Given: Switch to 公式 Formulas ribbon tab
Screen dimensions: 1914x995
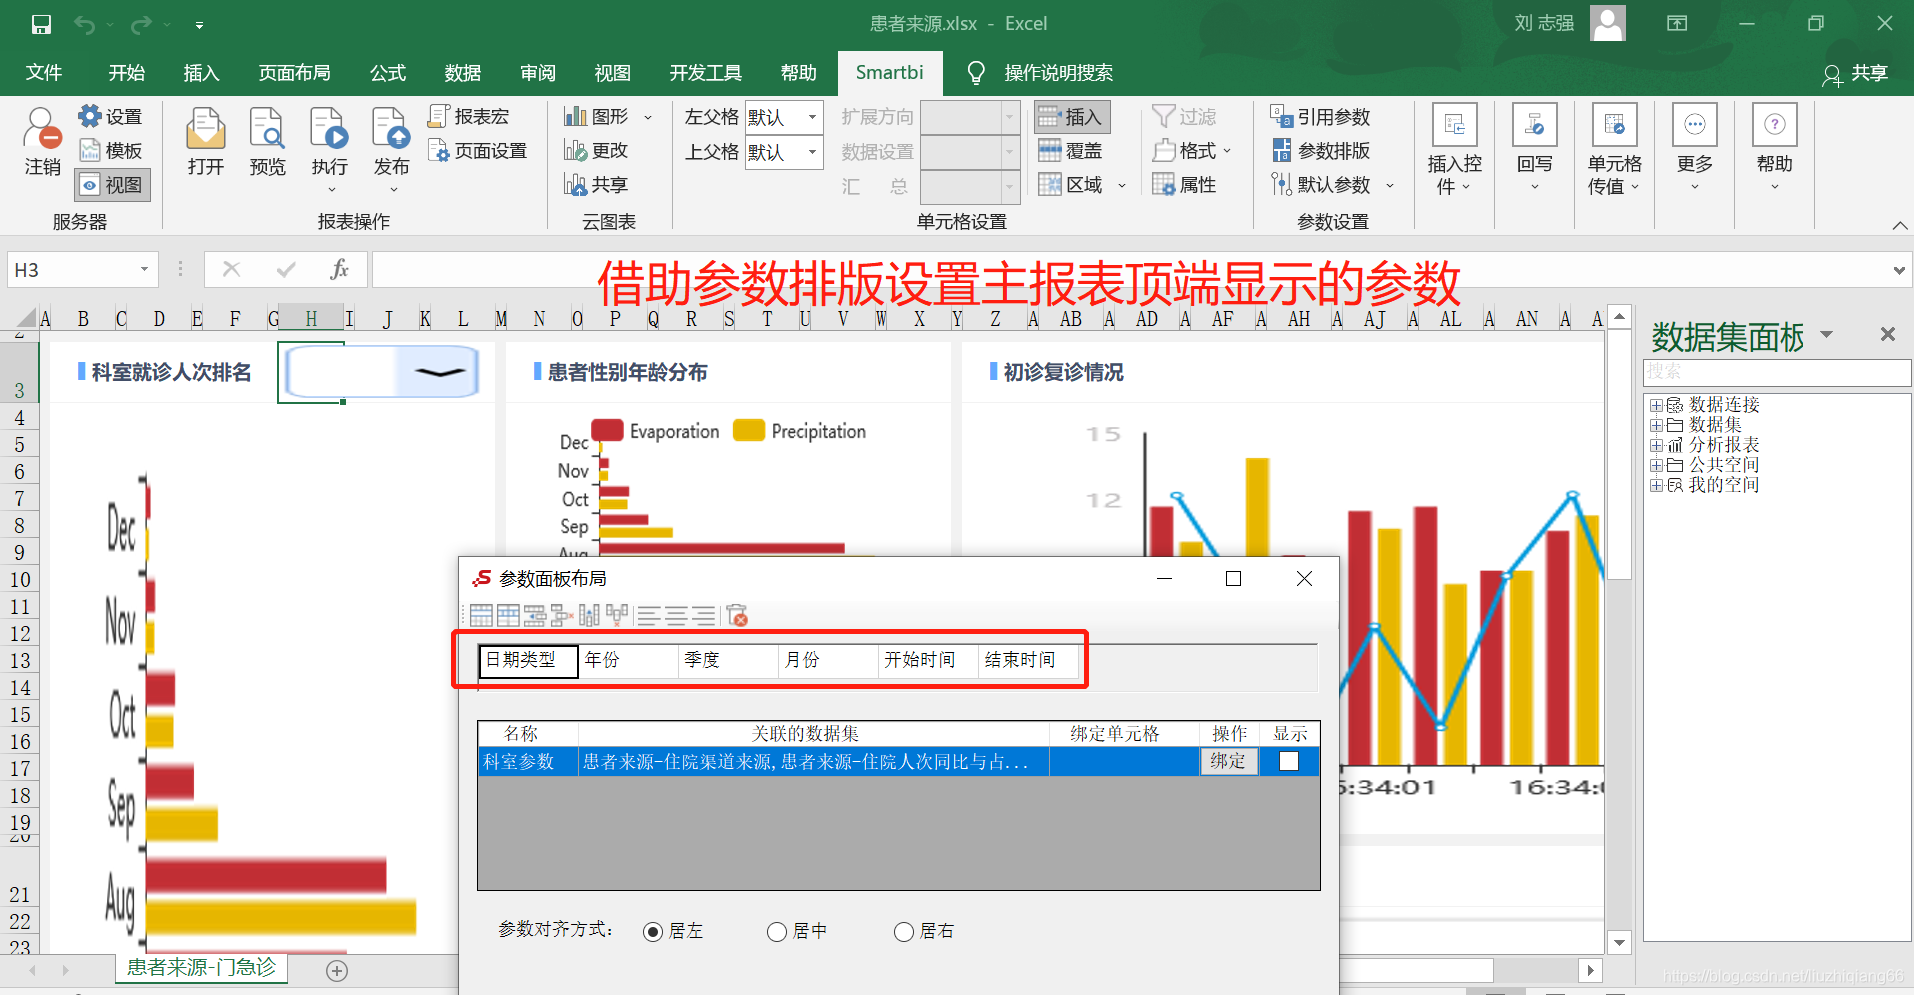Looking at the screenshot, I should pyautogui.click(x=388, y=73).
